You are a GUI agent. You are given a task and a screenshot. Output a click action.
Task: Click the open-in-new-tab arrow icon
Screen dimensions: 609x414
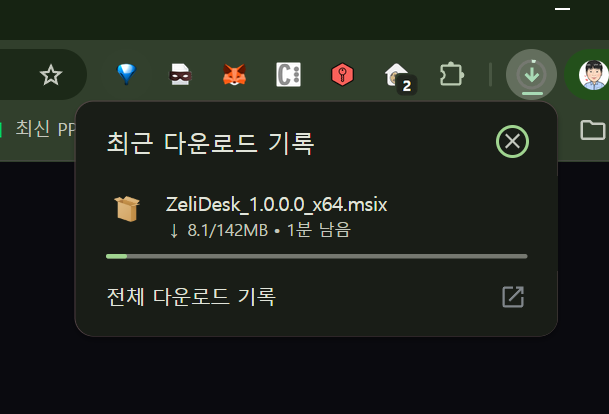513,297
